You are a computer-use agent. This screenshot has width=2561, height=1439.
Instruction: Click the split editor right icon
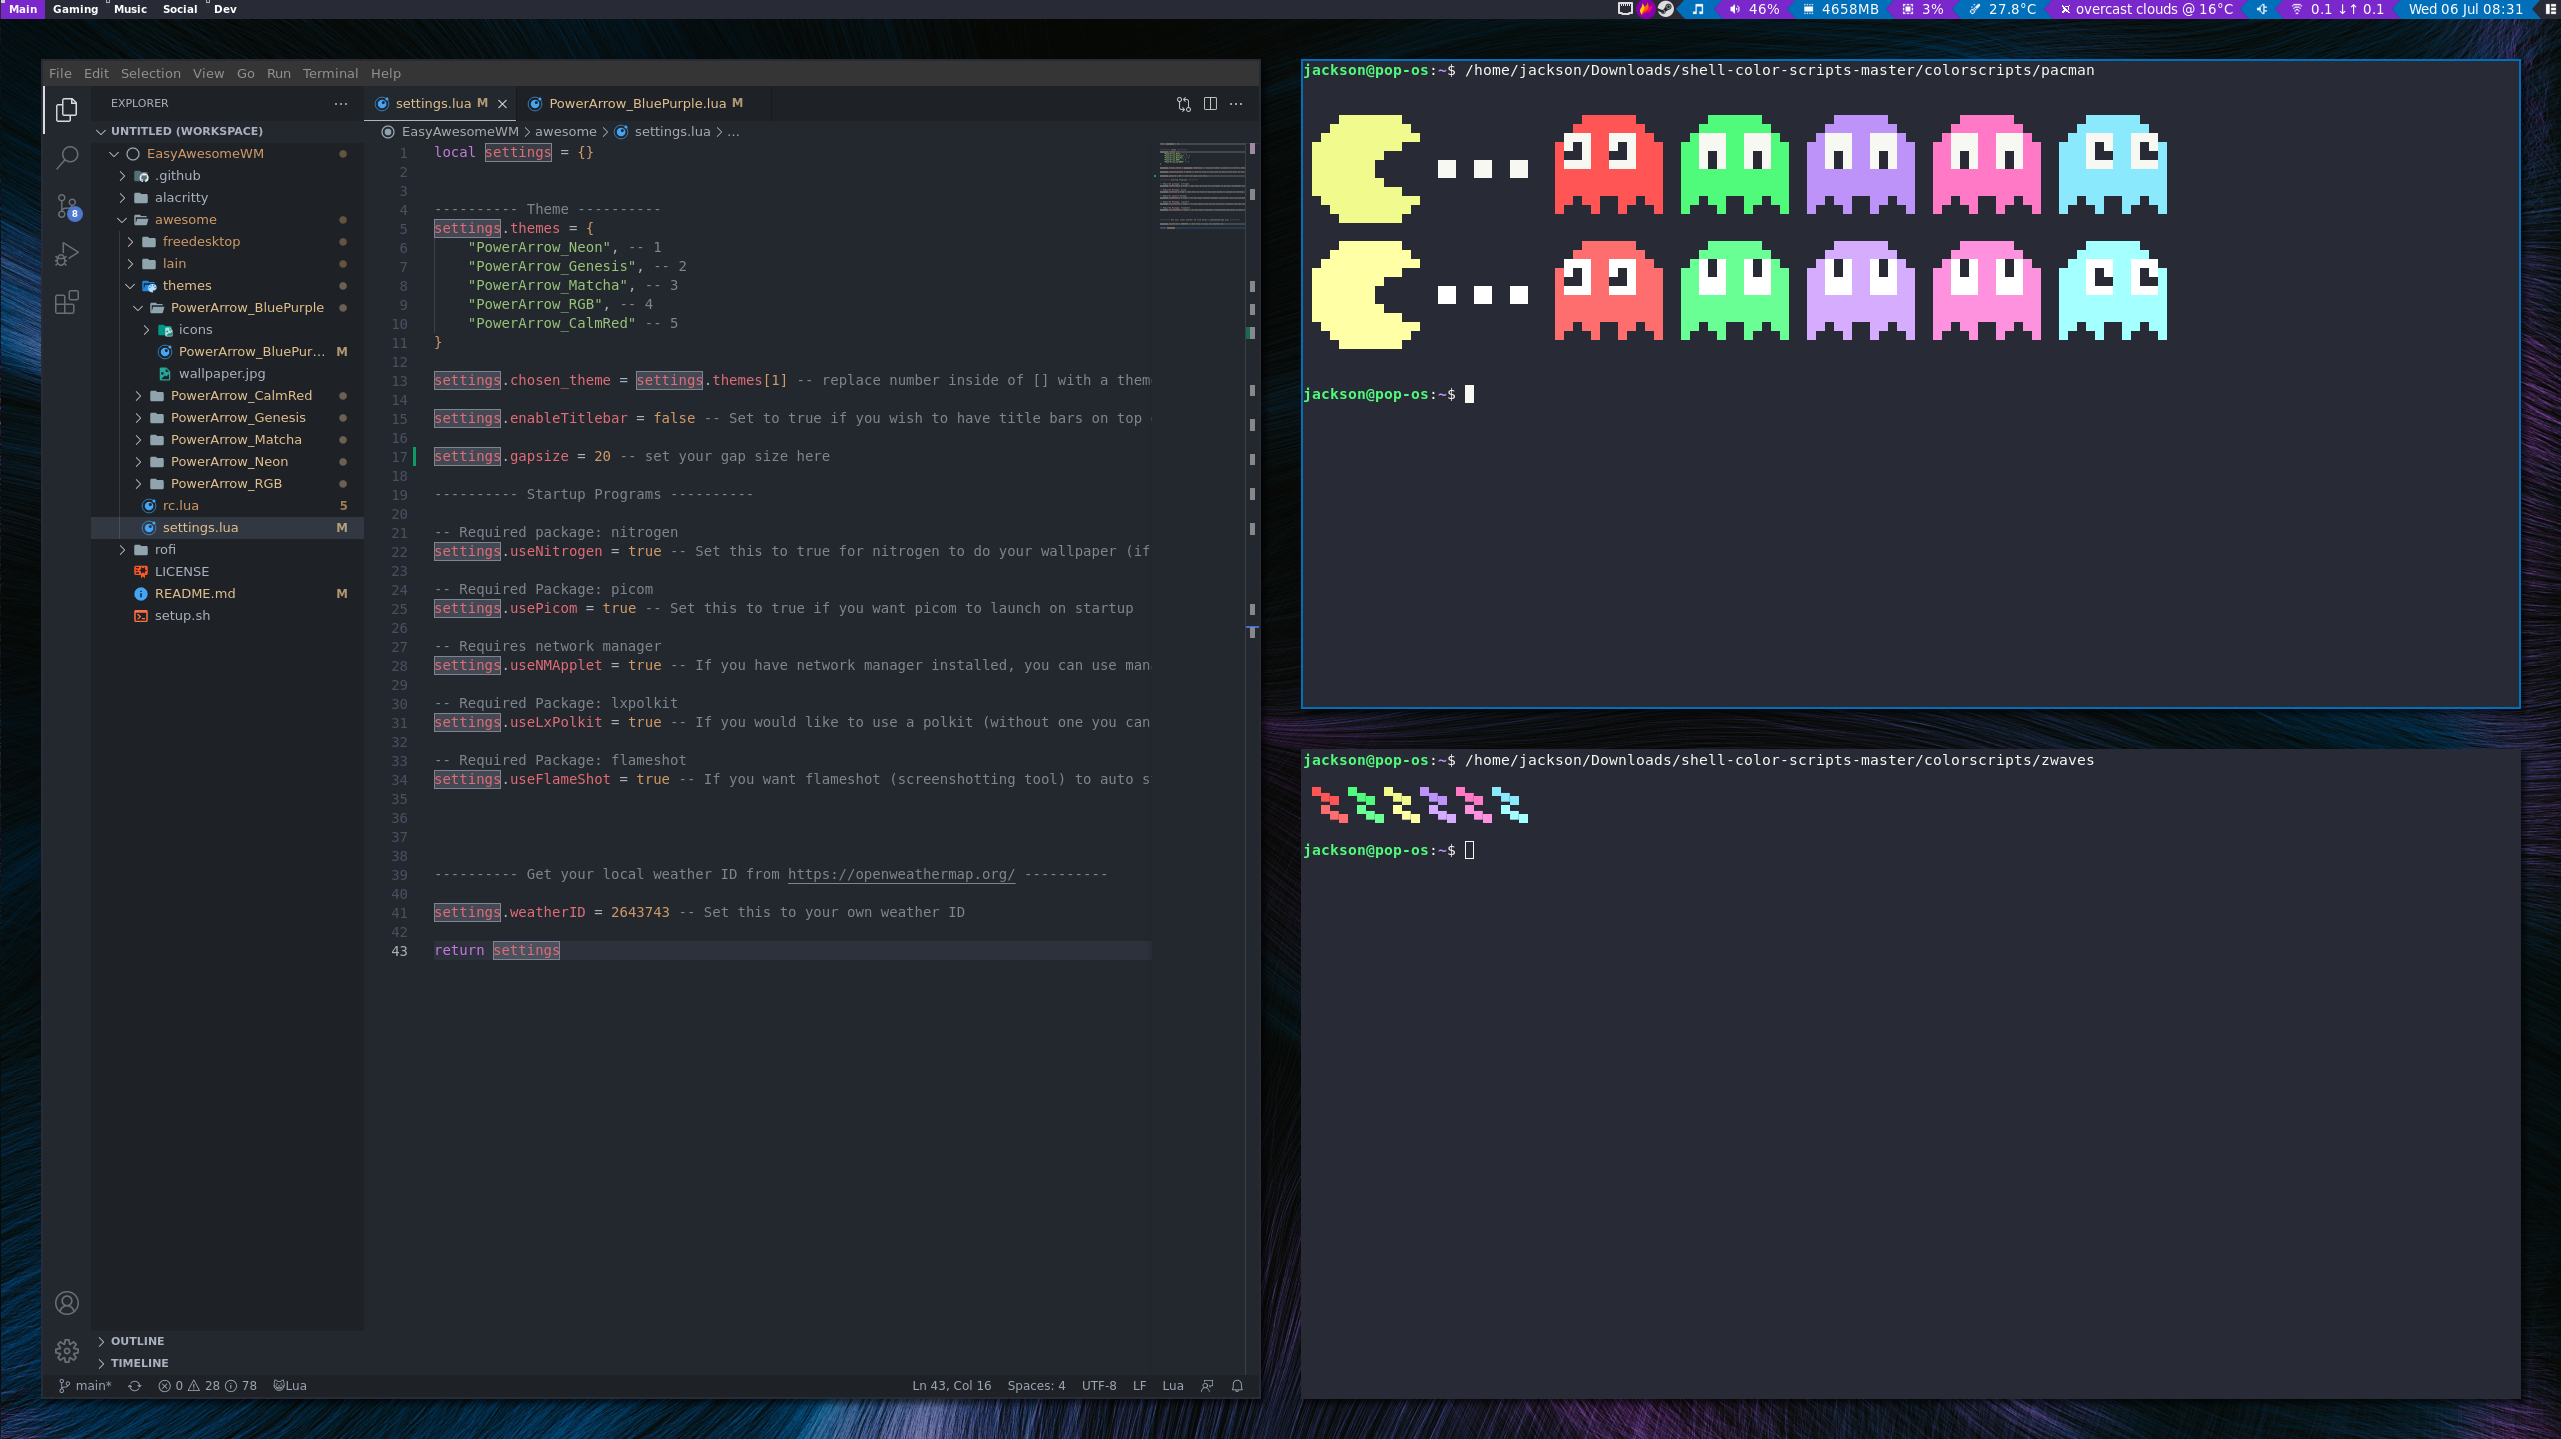[1210, 104]
